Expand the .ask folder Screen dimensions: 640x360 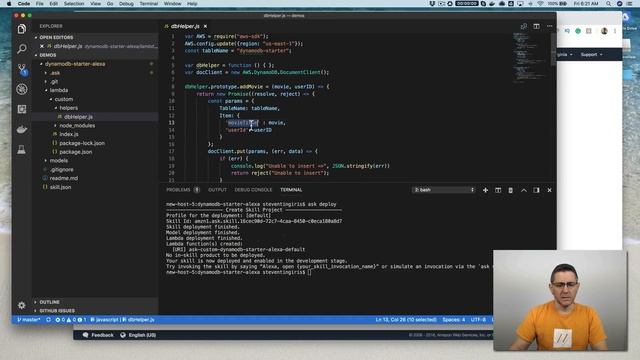[x=55, y=73]
